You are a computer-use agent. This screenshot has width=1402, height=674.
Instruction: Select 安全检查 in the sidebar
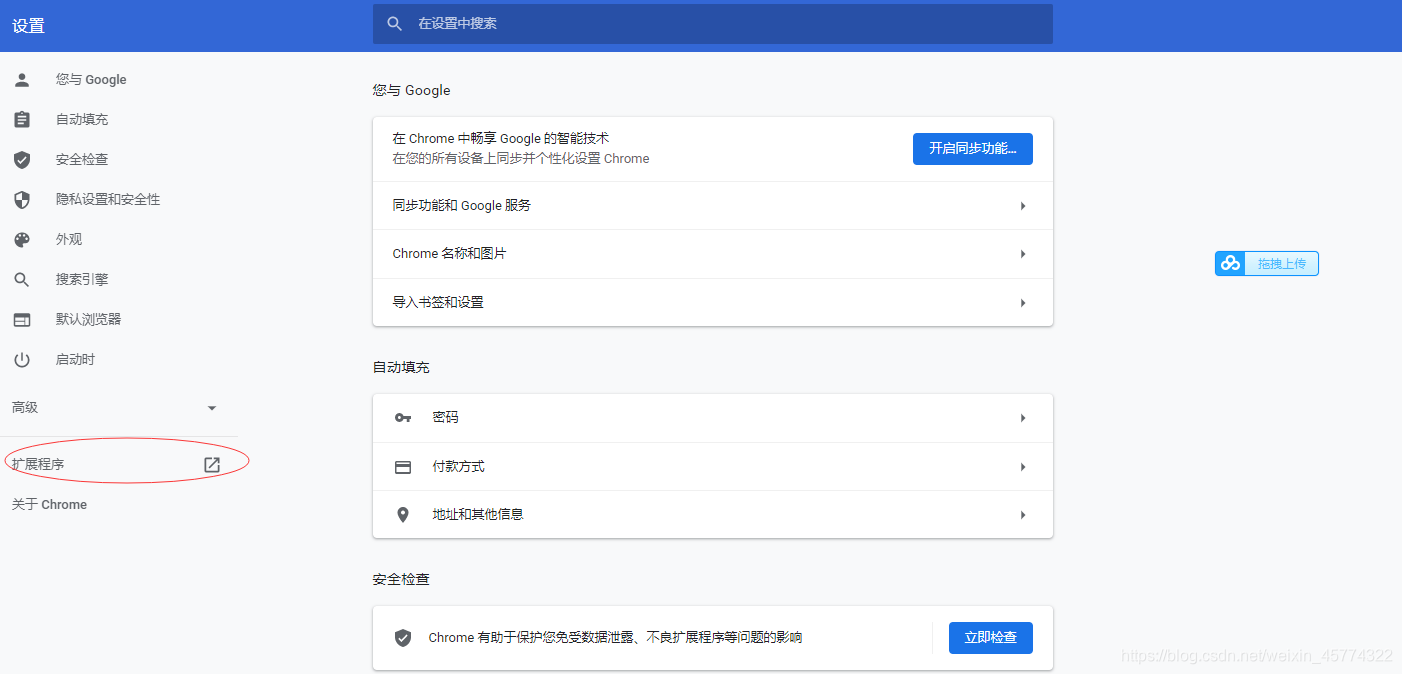(82, 160)
